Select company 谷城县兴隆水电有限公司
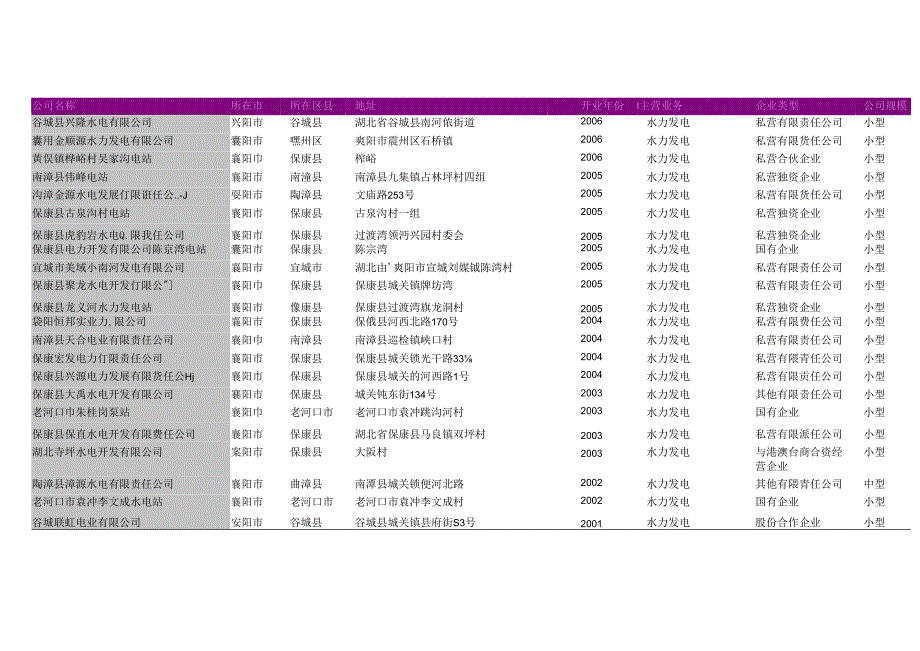The image size is (920, 651). (92, 123)
